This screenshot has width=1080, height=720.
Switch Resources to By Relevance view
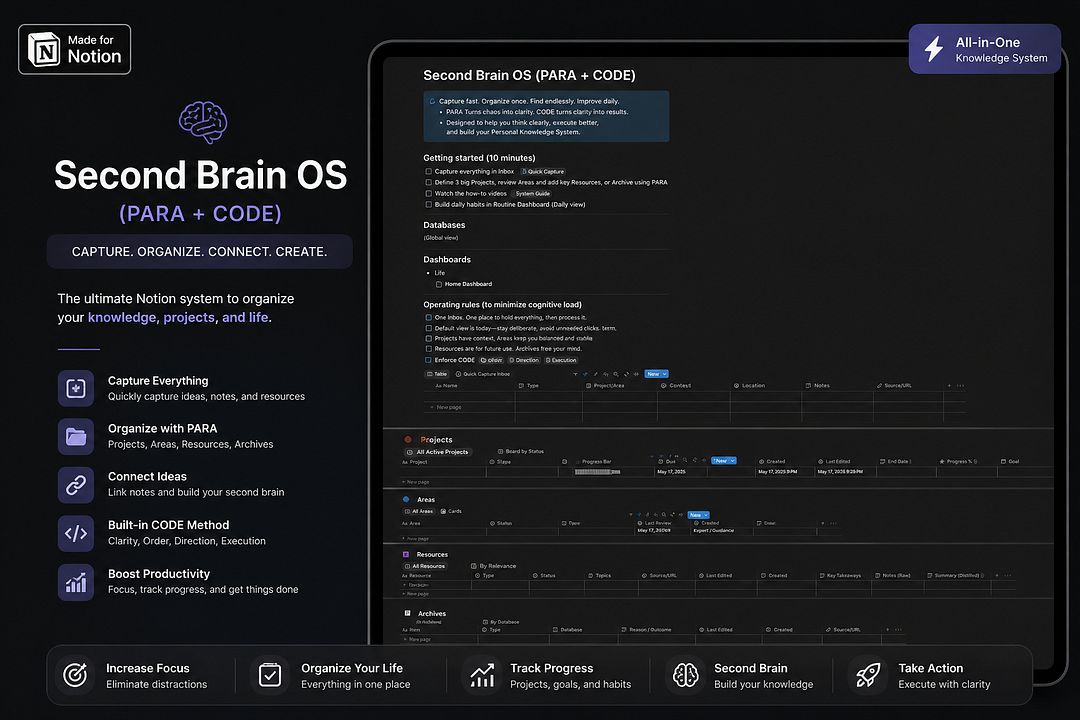point(494,566)
